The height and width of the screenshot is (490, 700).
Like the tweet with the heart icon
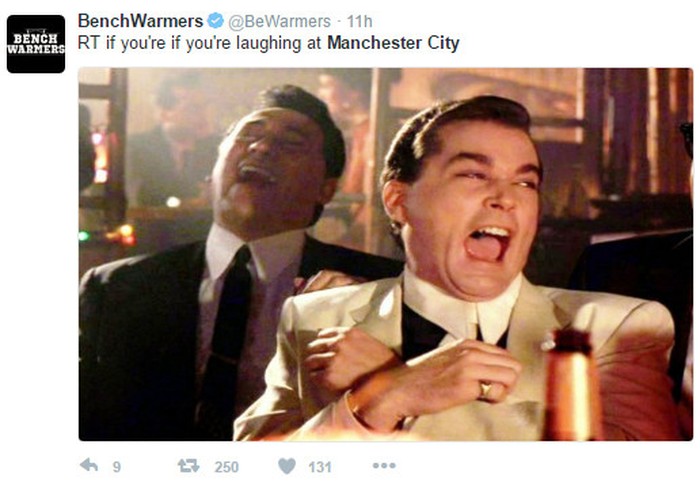[x=287, y=466]
